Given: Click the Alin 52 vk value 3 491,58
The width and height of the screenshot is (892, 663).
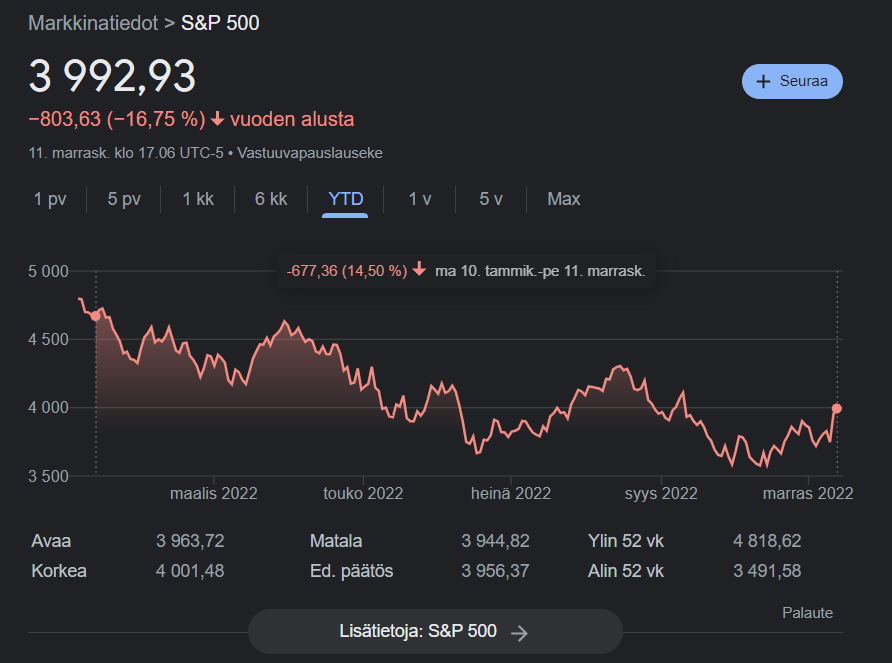Looking at the screenshot, I should 767,571.
